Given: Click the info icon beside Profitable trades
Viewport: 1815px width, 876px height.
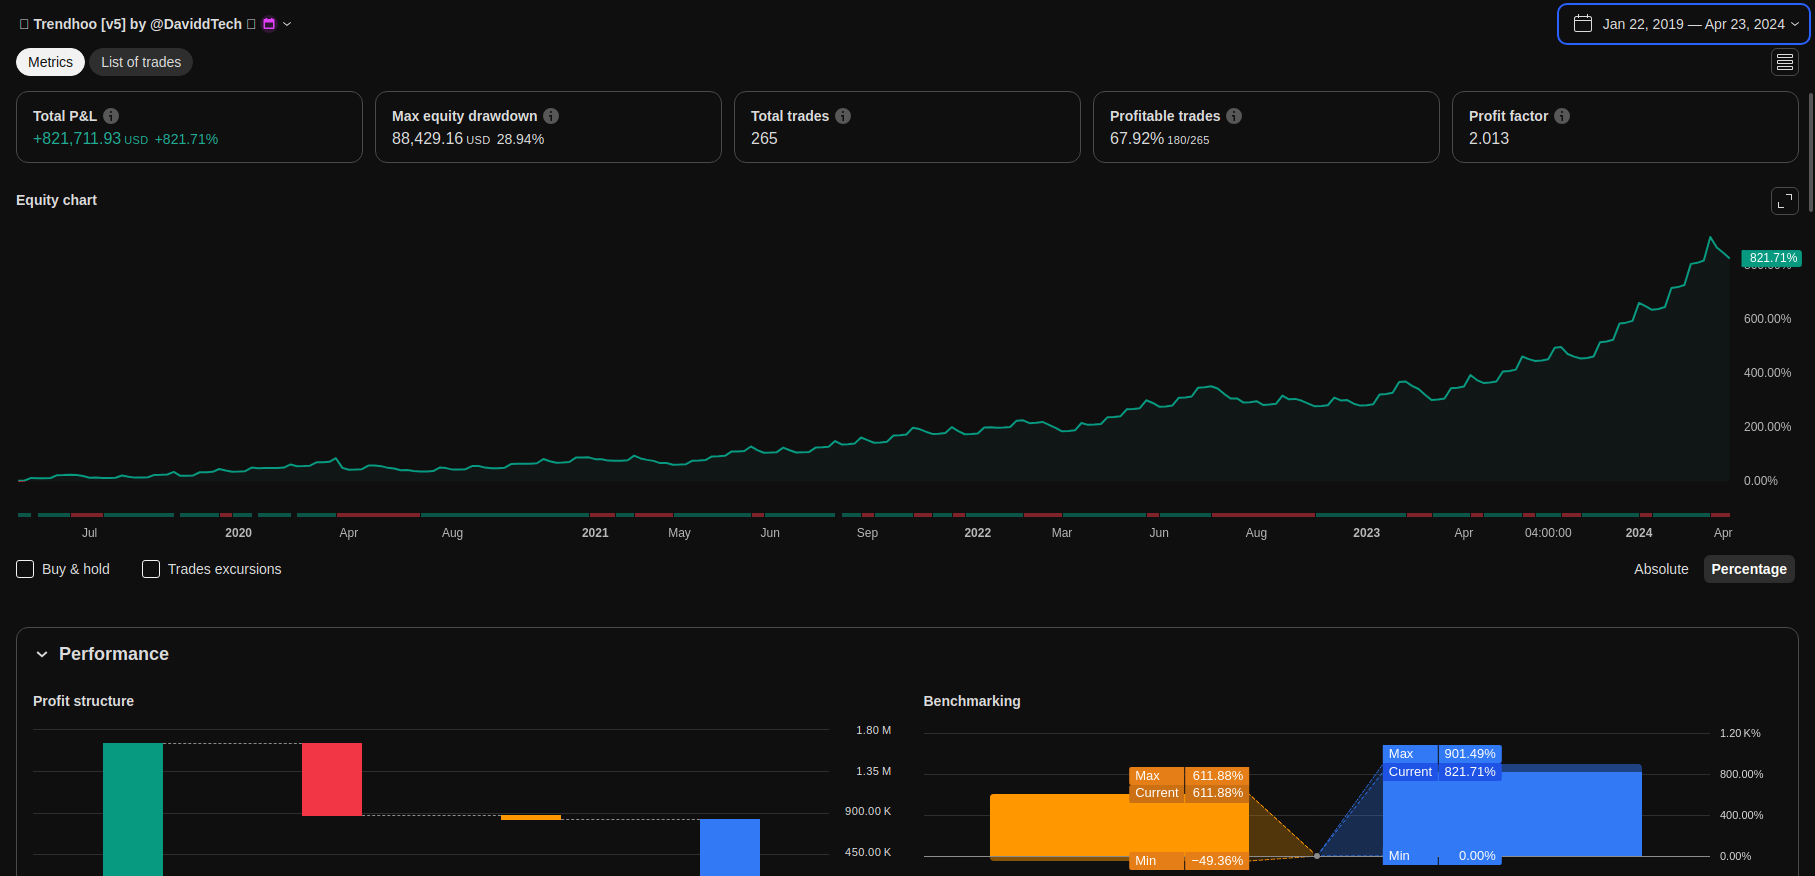Looking at the screenshot, I should tap(1234, 116).
